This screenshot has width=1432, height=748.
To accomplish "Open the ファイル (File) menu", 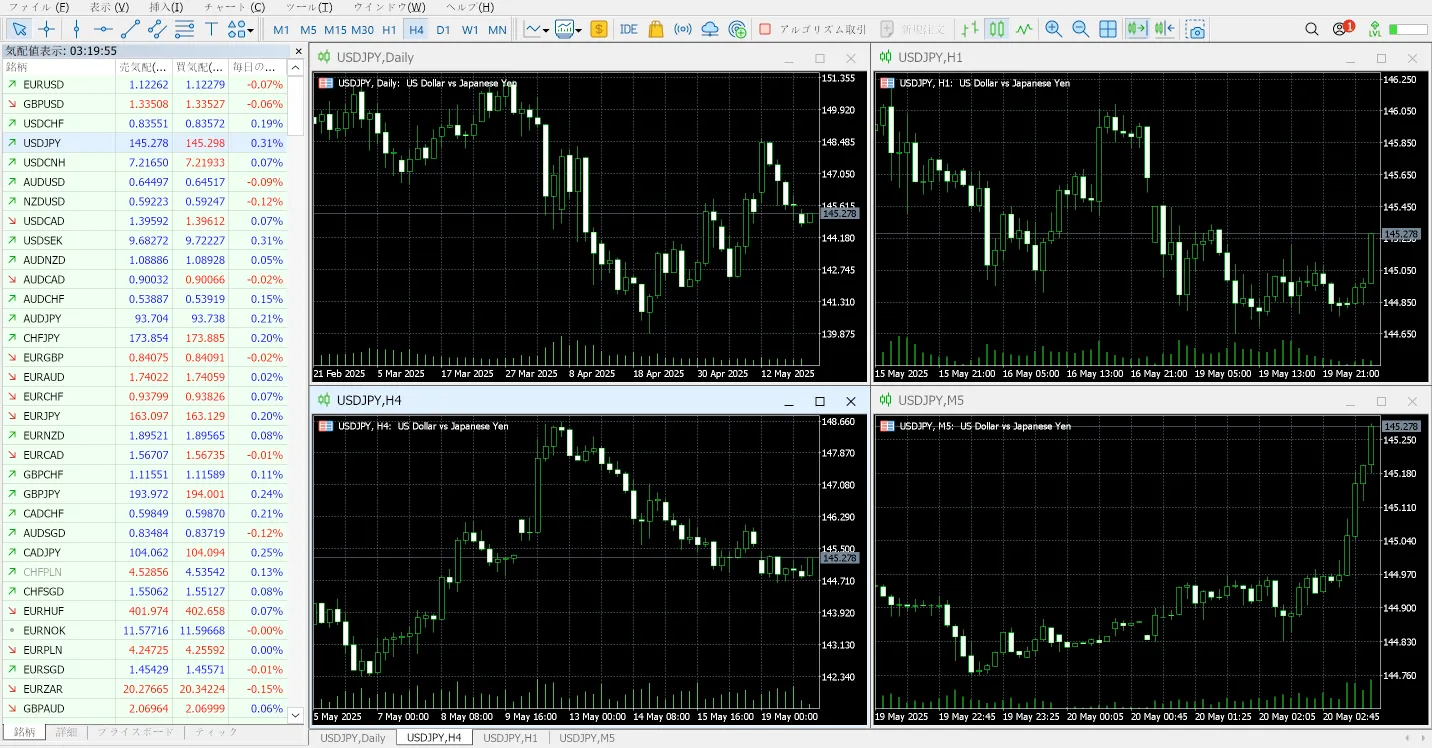I will pos(38,7).
